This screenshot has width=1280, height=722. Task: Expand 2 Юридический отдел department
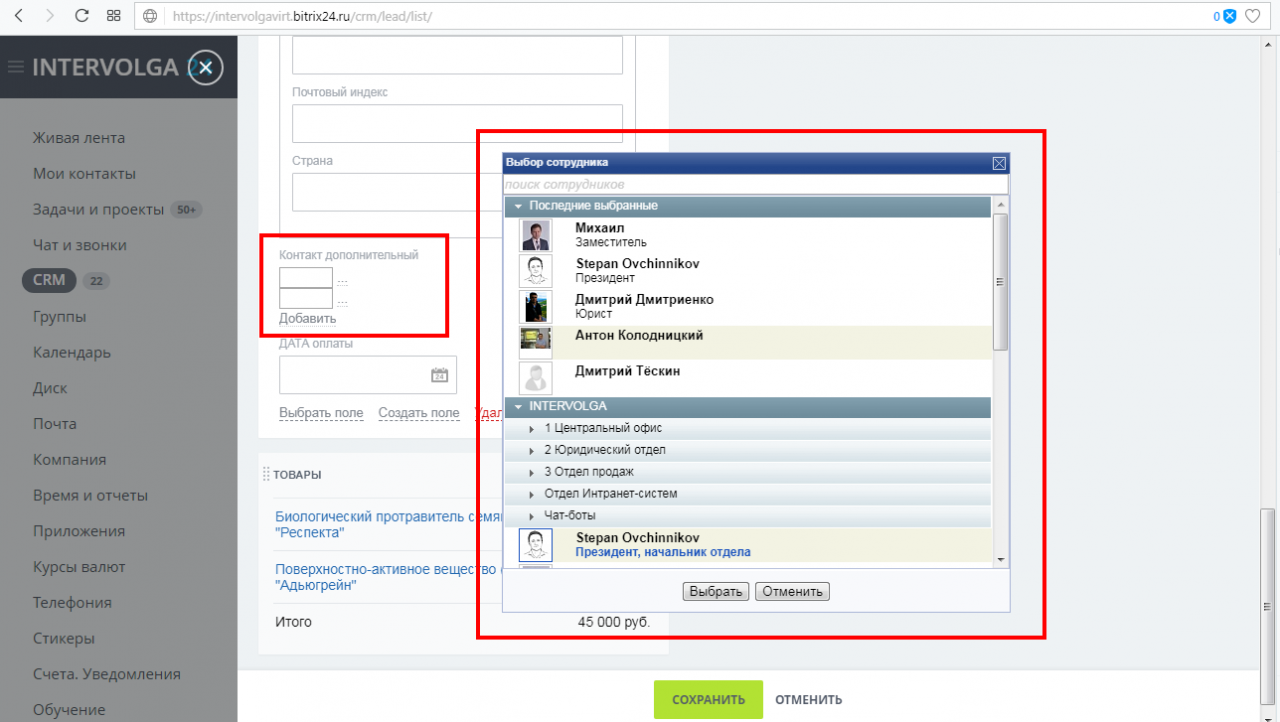tap(532, 450)
